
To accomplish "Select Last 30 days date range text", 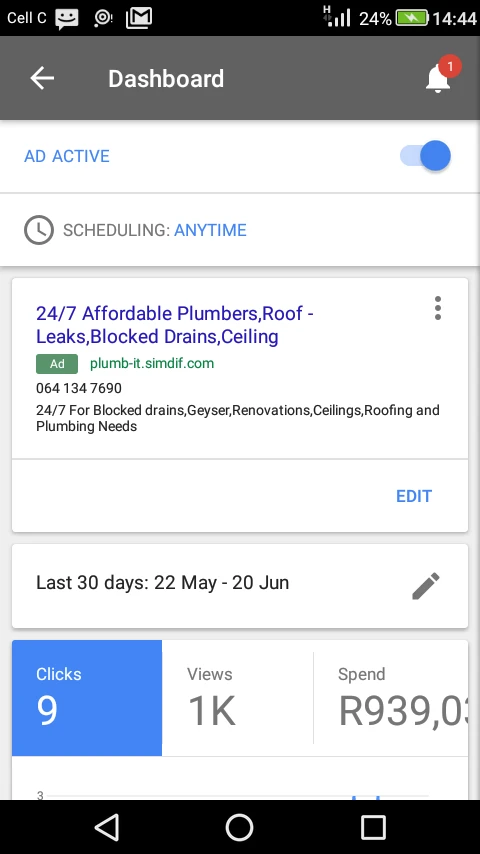I will click(162, 582).
